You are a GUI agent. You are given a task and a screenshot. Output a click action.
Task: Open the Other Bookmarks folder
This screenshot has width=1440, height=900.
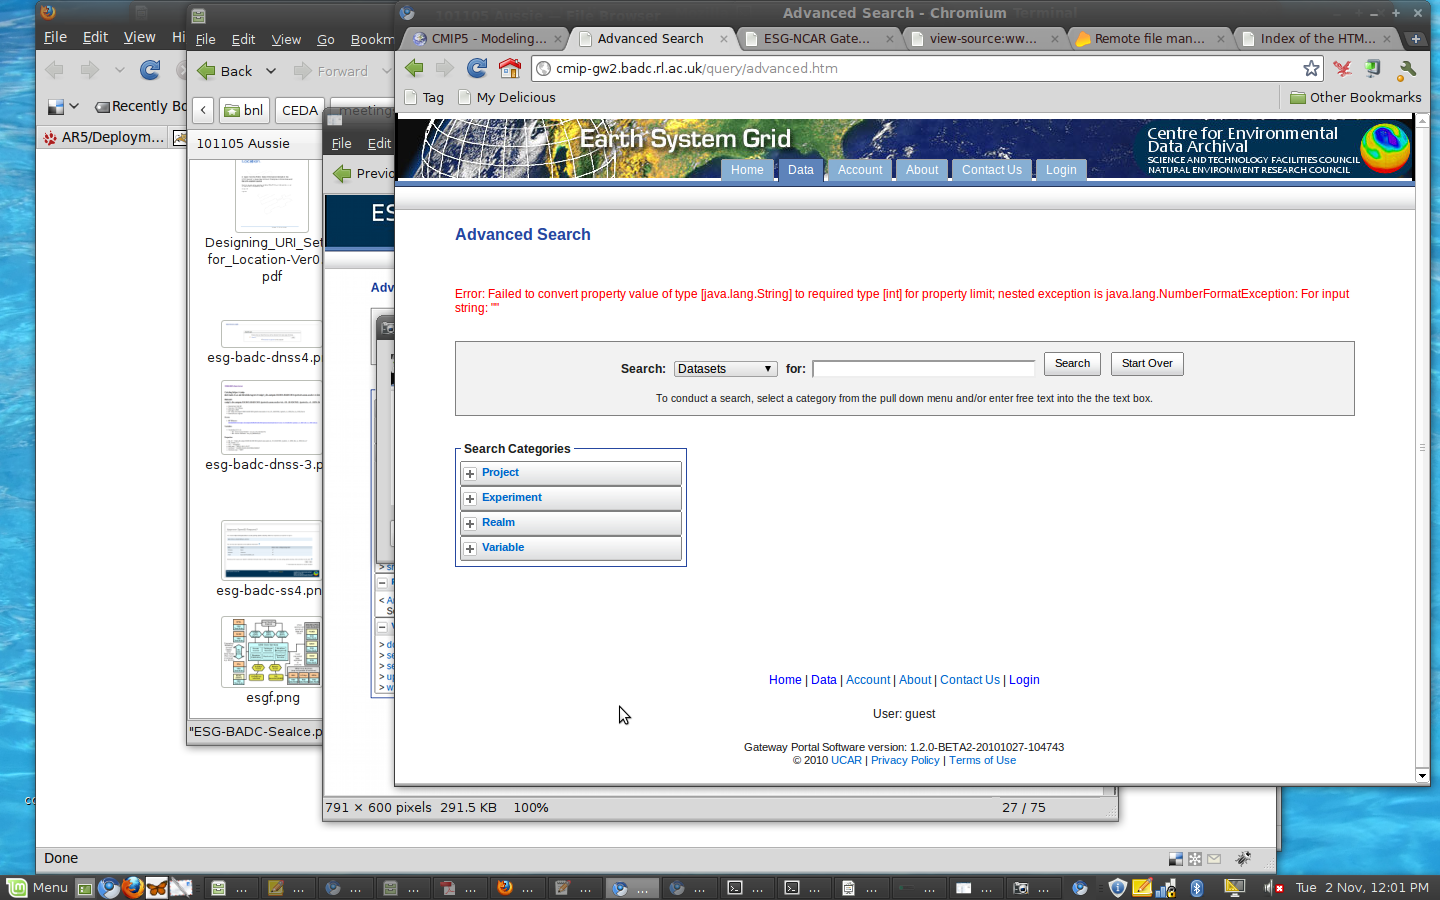tap(1355, 97)
